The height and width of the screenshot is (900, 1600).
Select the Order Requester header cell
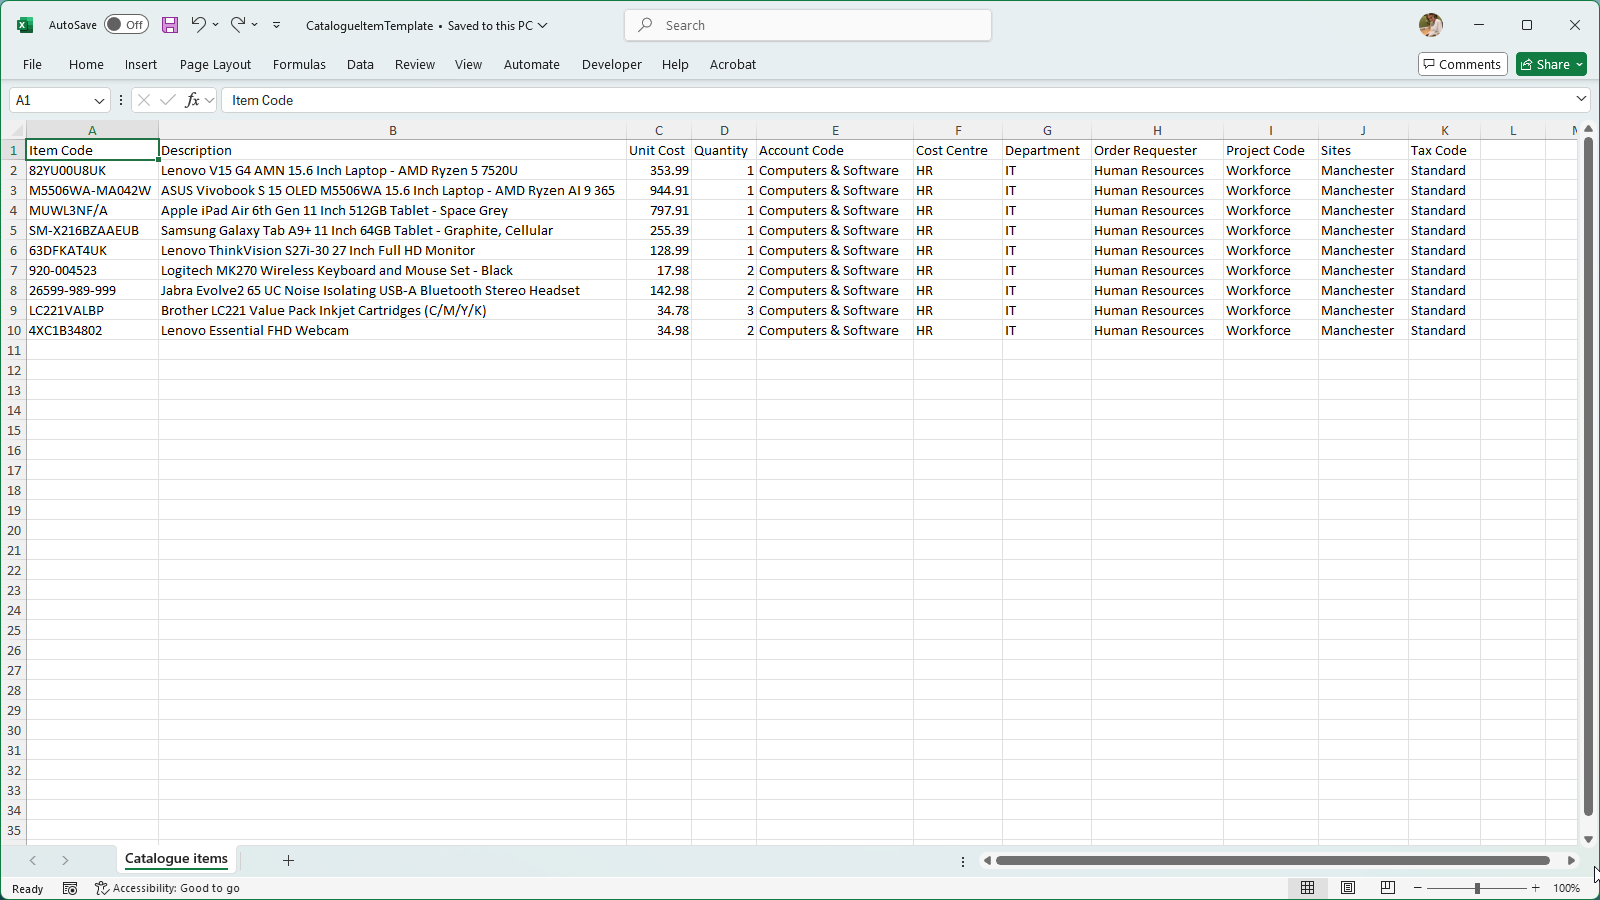tap(1157, 150)
